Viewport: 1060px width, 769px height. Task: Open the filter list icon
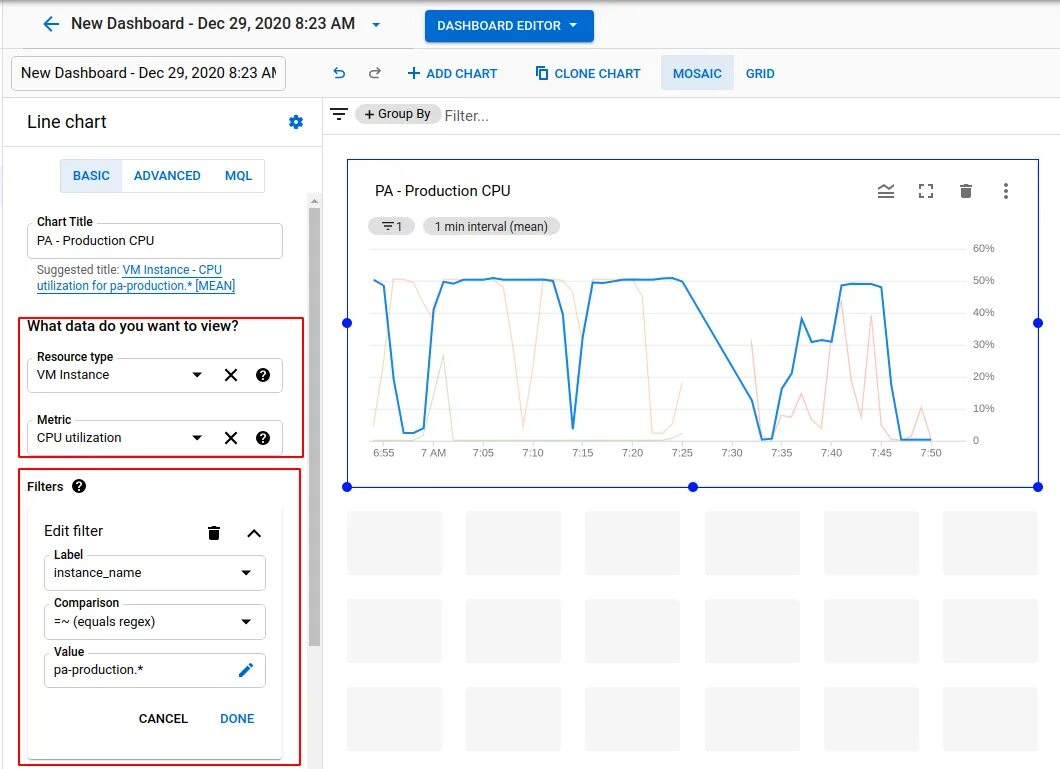(339, 114)
